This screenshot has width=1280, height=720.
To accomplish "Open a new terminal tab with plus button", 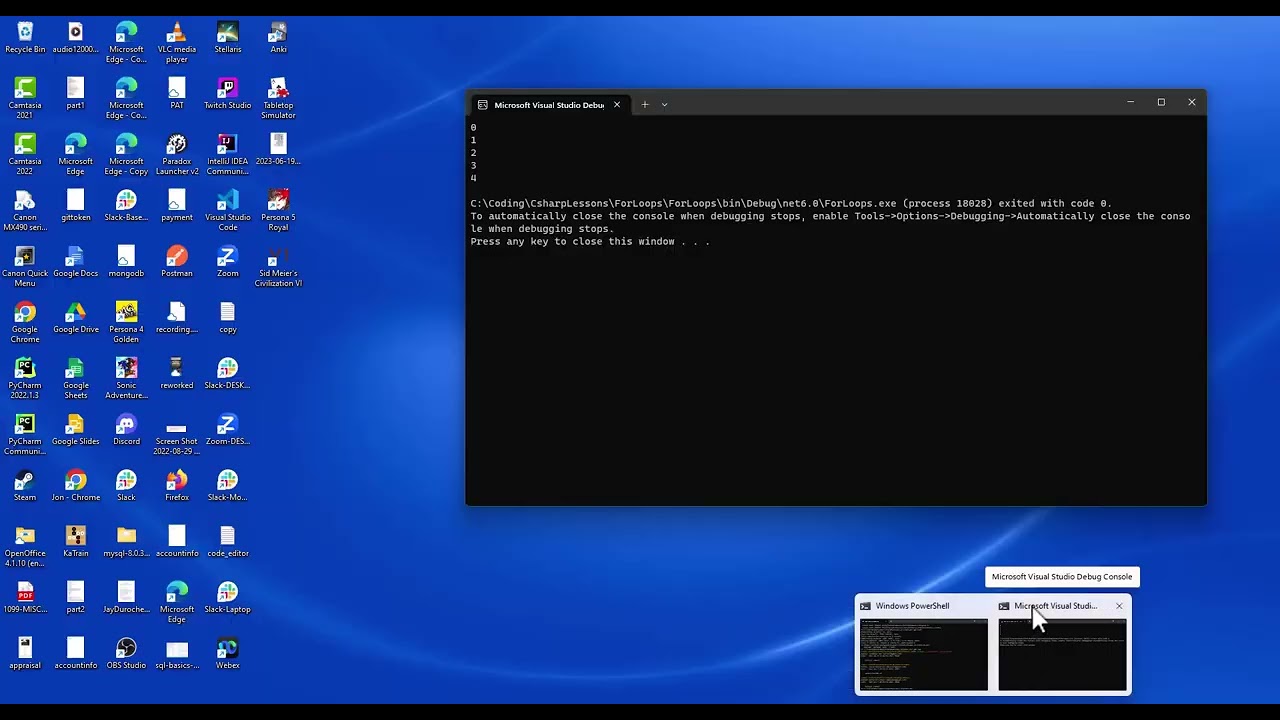I will 645,104.
